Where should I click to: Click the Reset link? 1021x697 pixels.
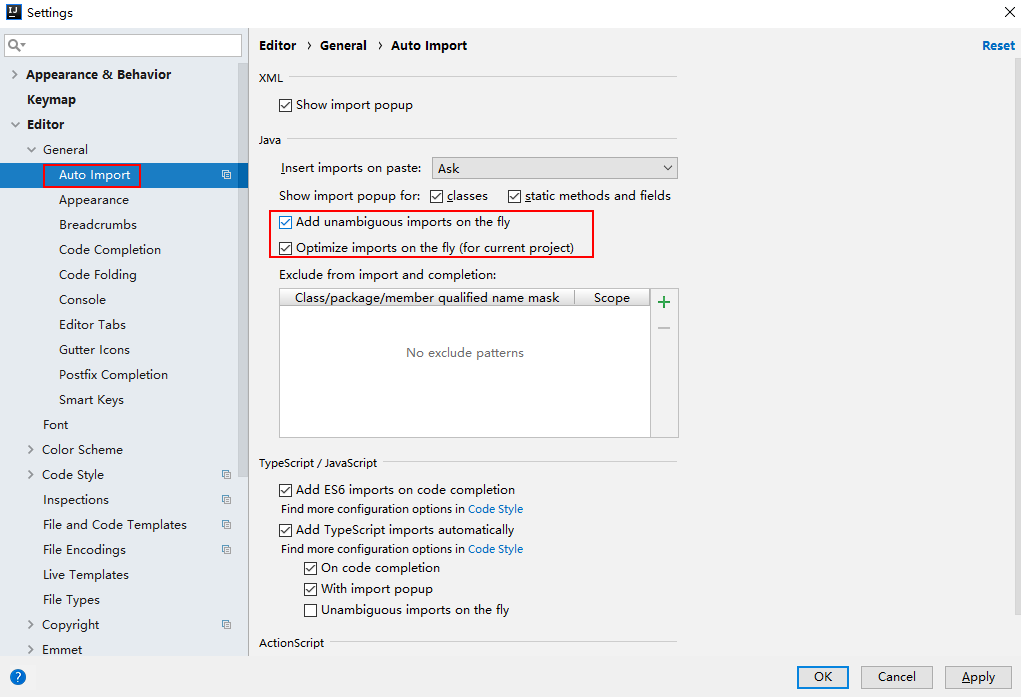998,46
